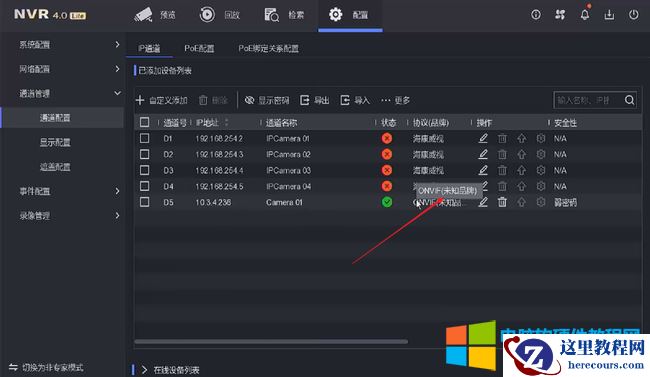Viewport: 650px width, 377px height.
Task: Edit channel D2 with pencil icon
Action: pyautogui.click(x=483, y=154)
